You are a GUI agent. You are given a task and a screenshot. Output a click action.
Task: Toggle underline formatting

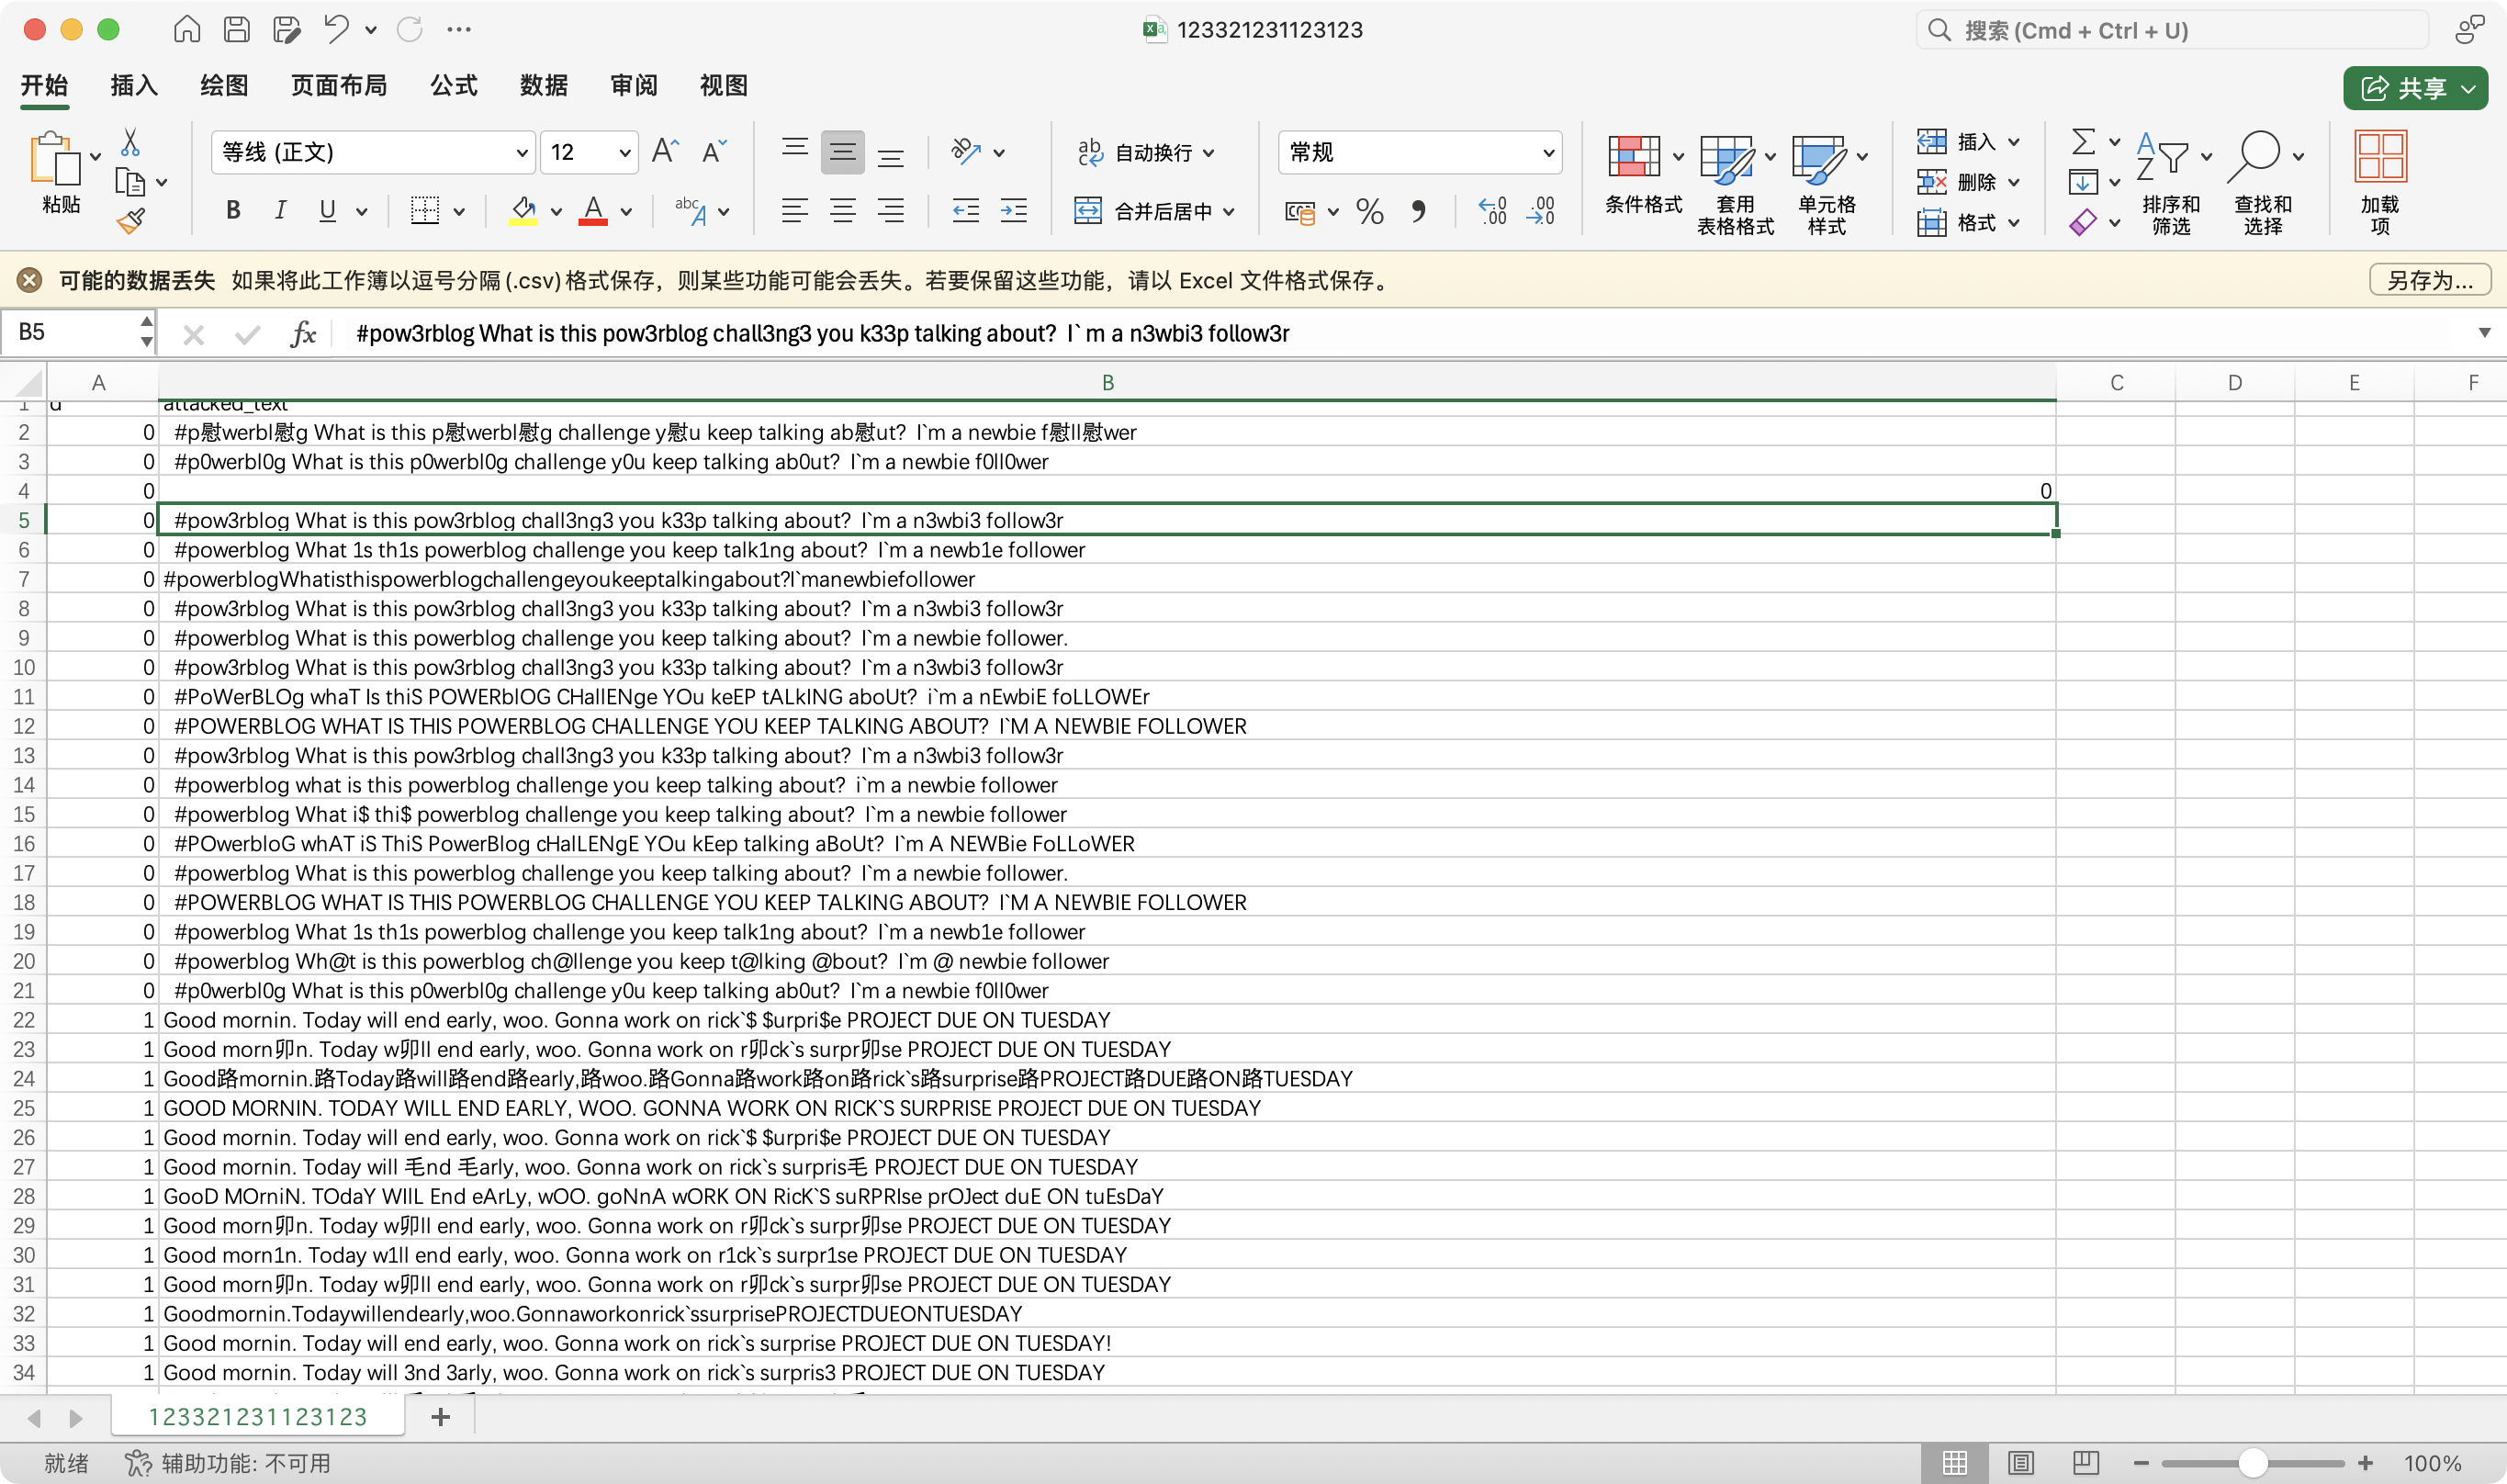[x=327, y=210]
